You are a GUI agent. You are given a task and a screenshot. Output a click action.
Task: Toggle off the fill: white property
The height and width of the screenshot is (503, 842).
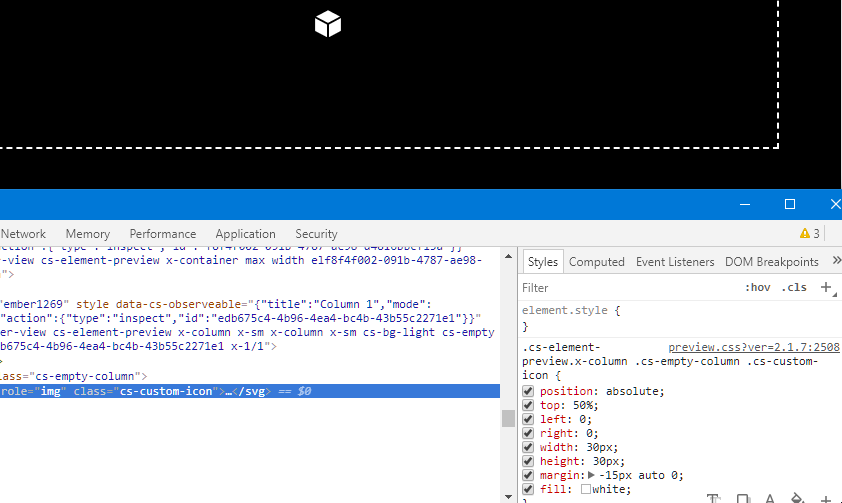[x=528, y=489]
